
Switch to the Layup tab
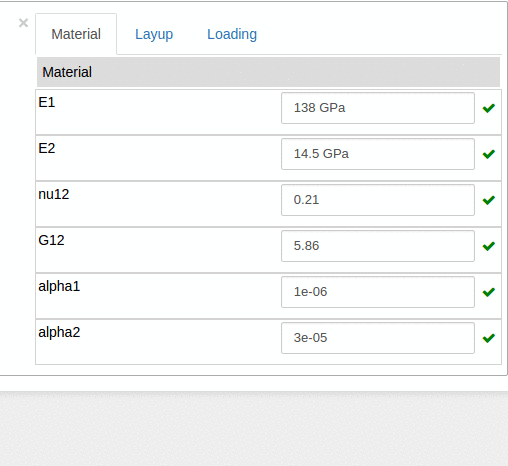click(154, 34)
